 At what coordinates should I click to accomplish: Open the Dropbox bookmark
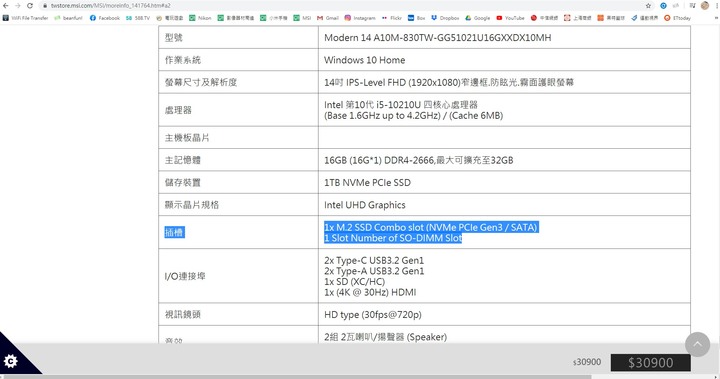click(445, 18)
